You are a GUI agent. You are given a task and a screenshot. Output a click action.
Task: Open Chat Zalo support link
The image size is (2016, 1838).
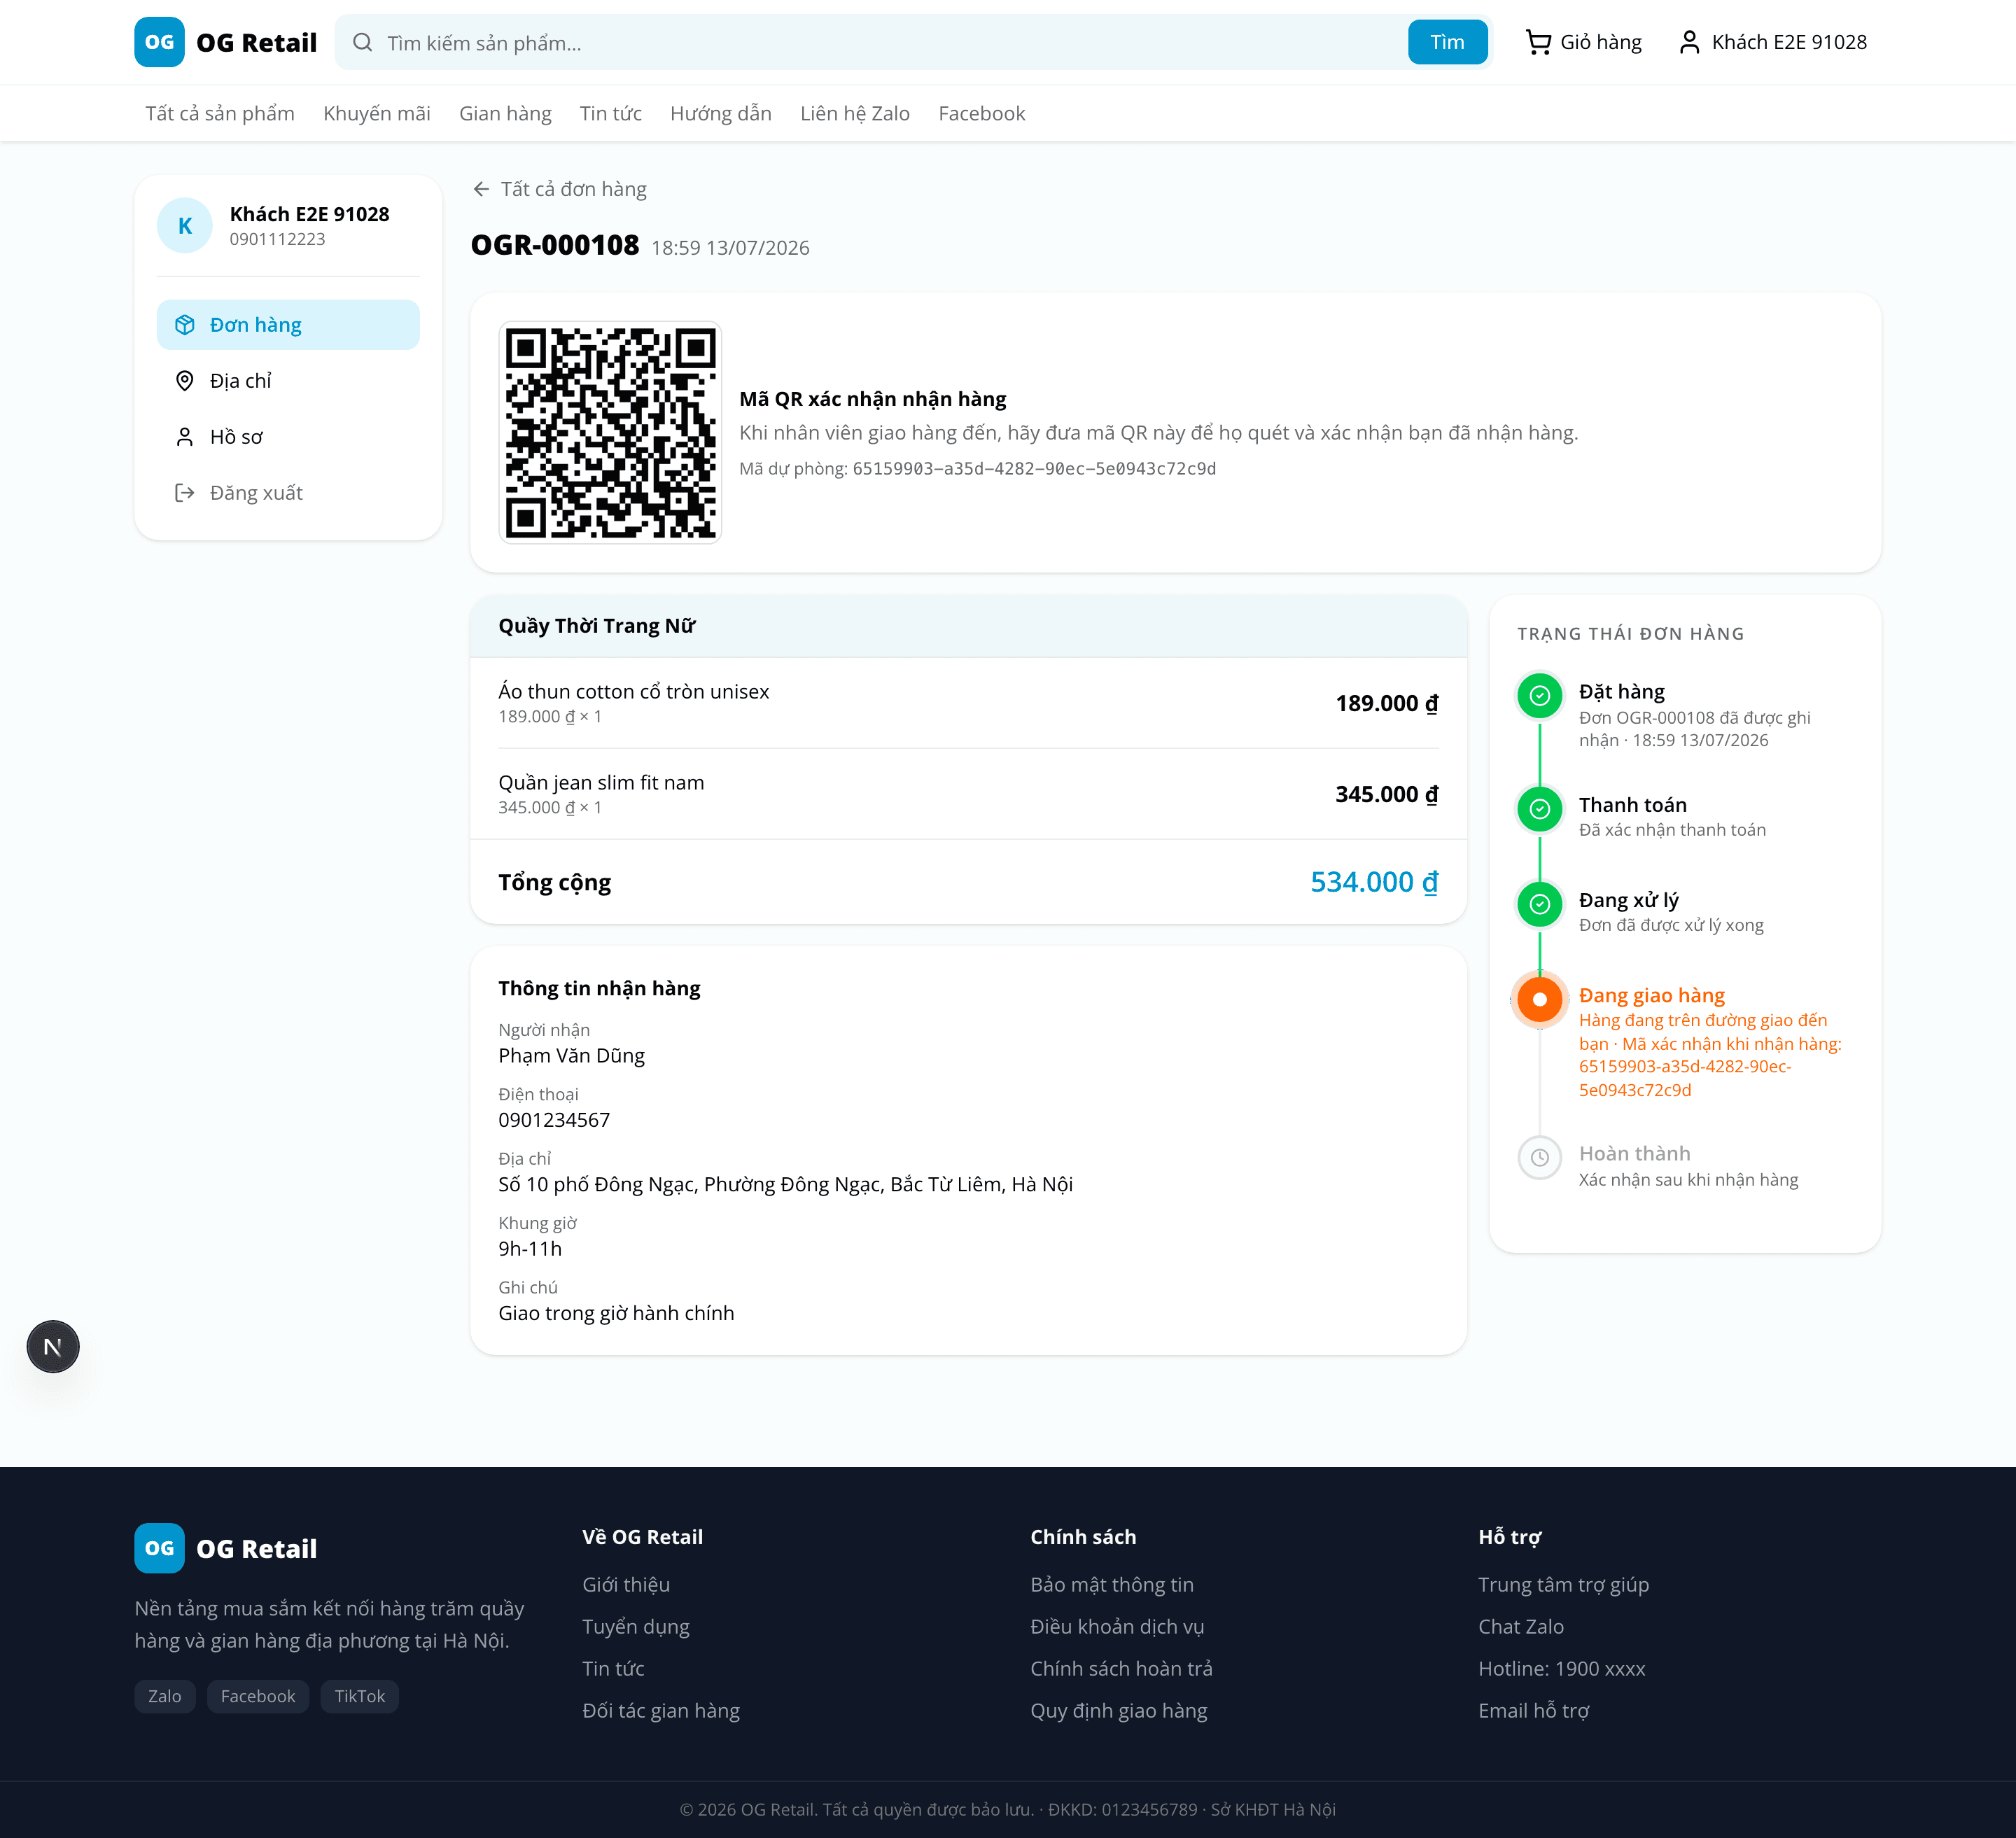point(1521,1626)
